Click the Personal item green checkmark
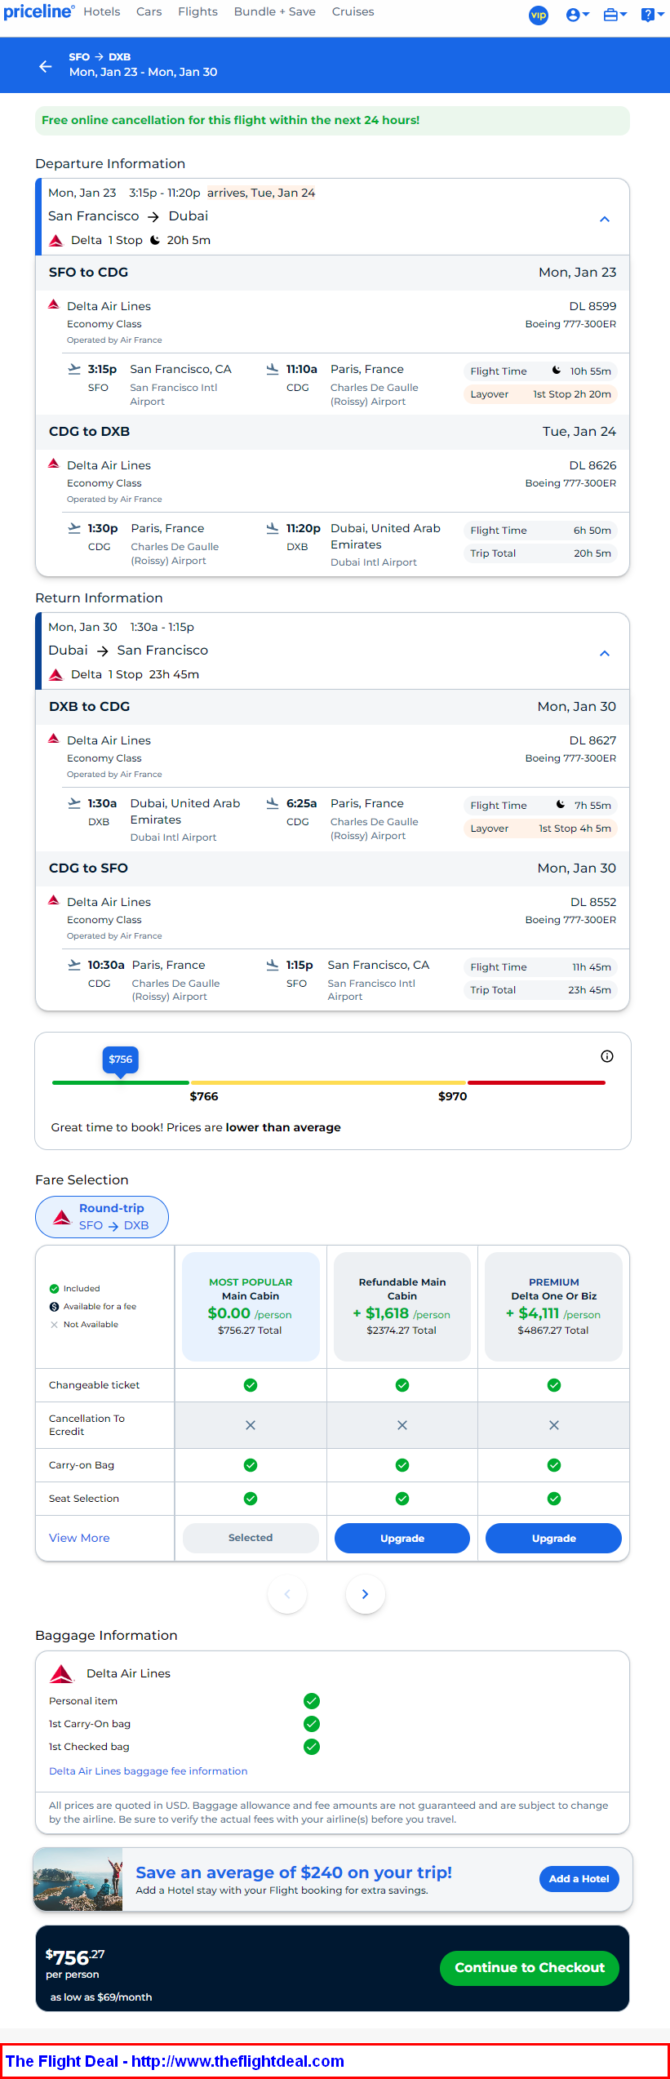This screenshot has width=670, height=2079. click(x=312, y=1700)
